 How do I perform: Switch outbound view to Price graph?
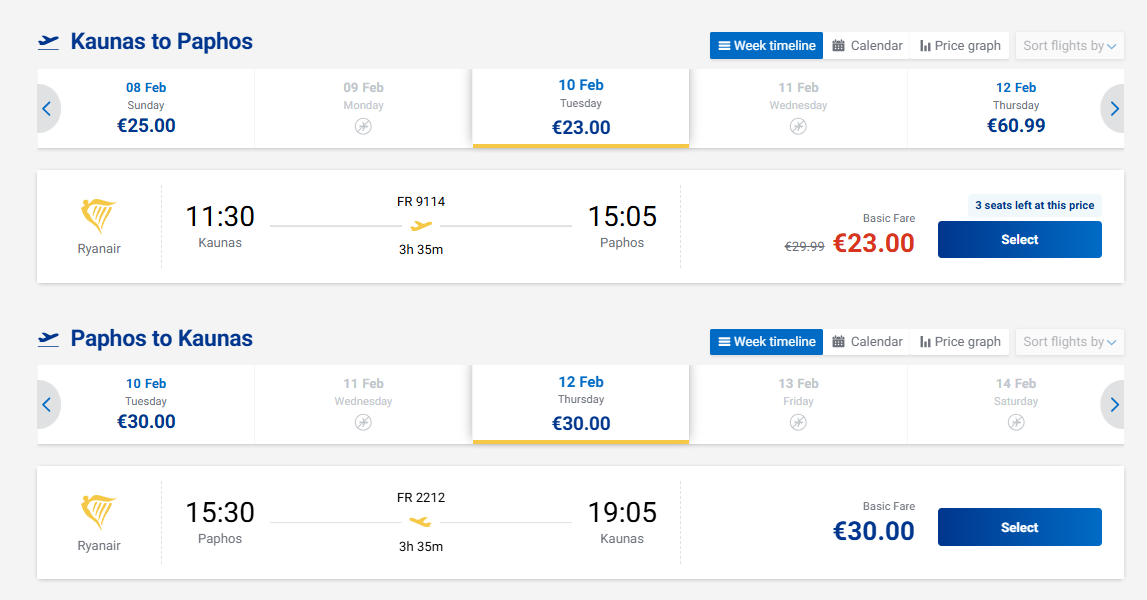960,46
